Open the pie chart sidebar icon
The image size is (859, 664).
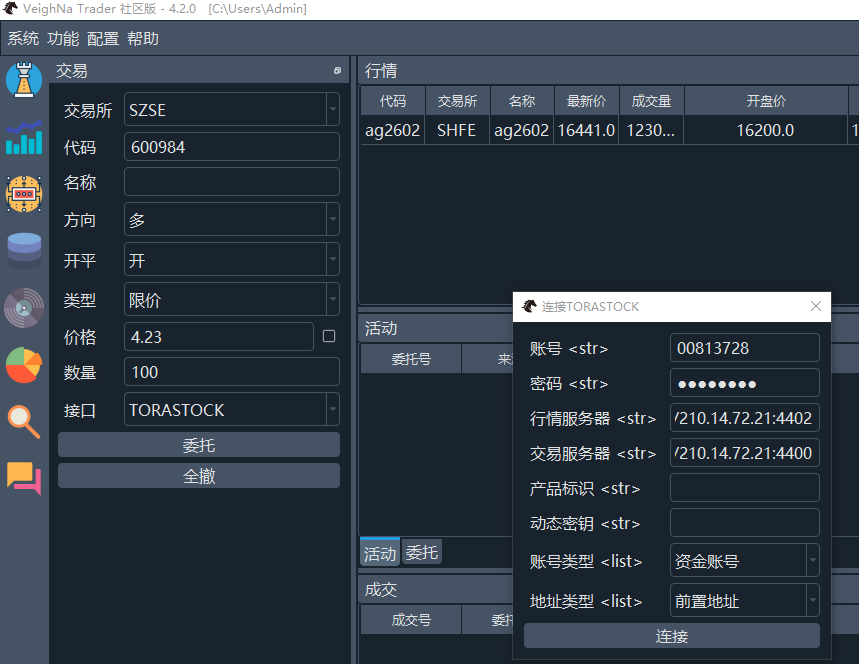click(24, 365)
